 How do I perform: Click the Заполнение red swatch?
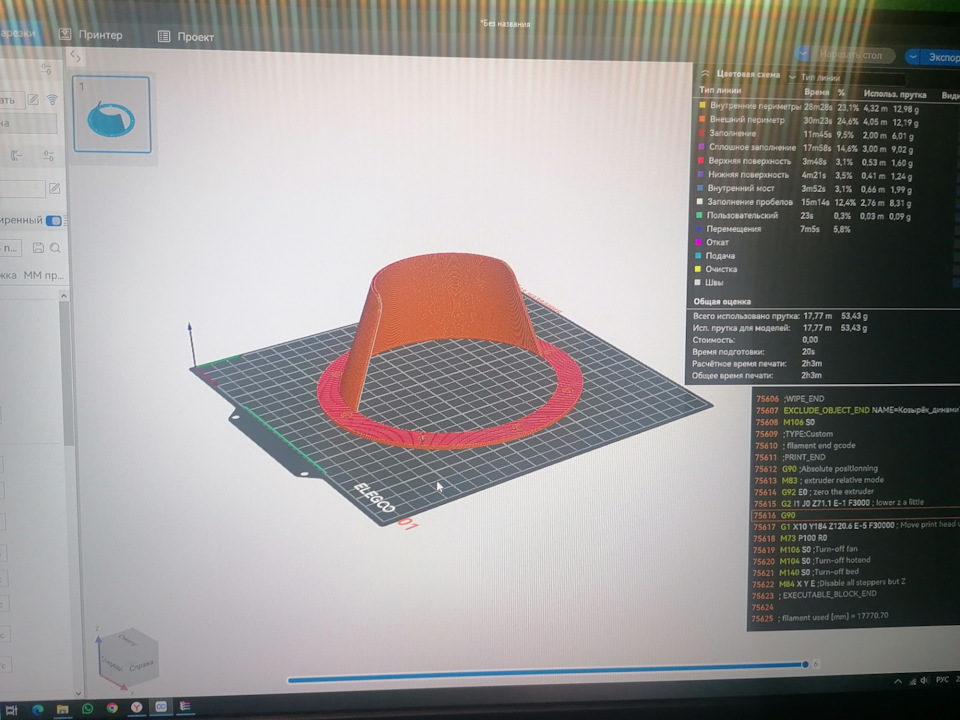click(702, 133)
